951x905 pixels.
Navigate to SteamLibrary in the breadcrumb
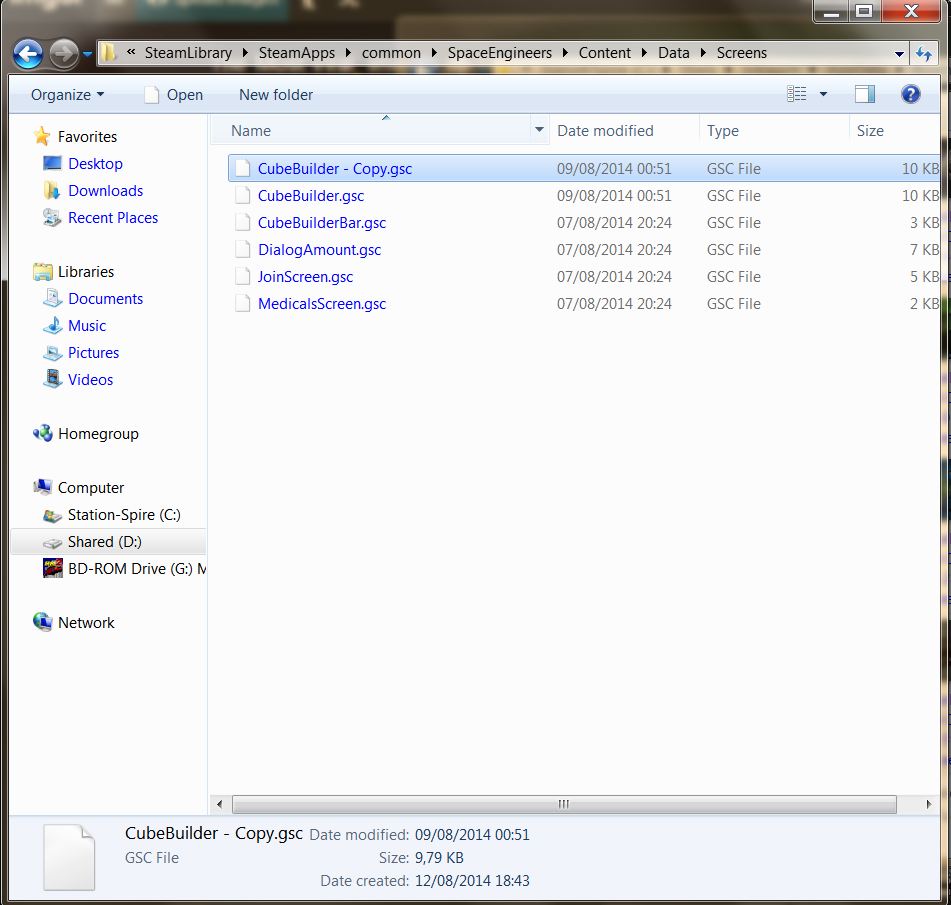tap(188, 53)
